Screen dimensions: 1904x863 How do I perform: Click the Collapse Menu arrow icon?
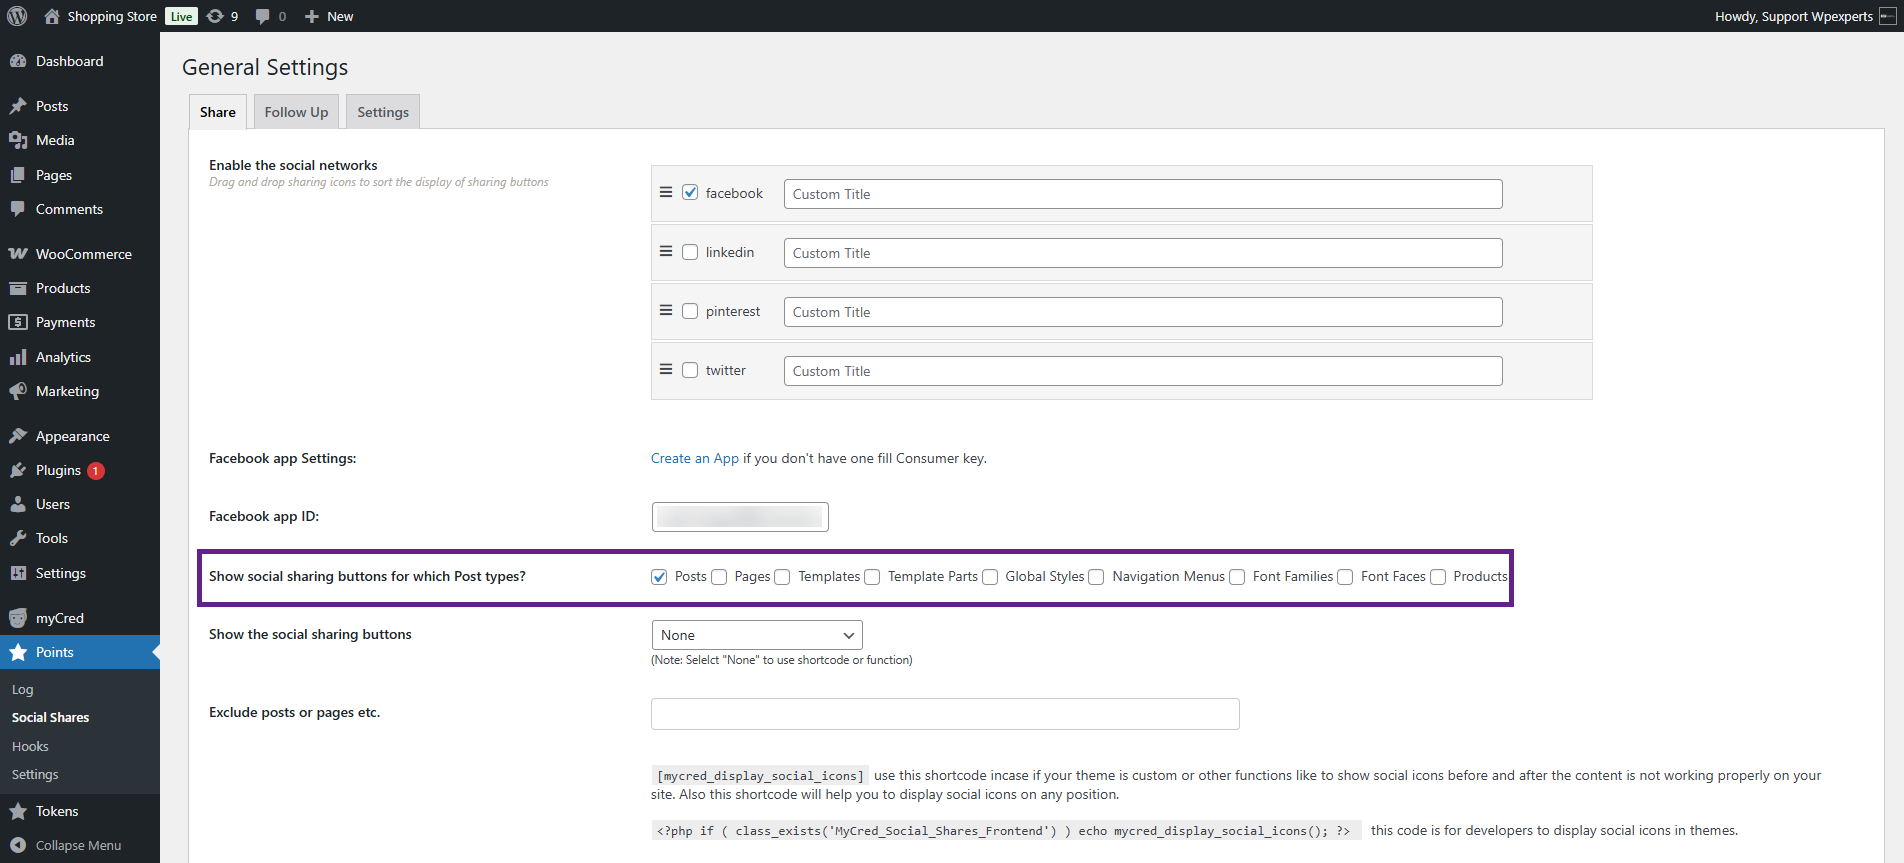click(x=18, y=845)
